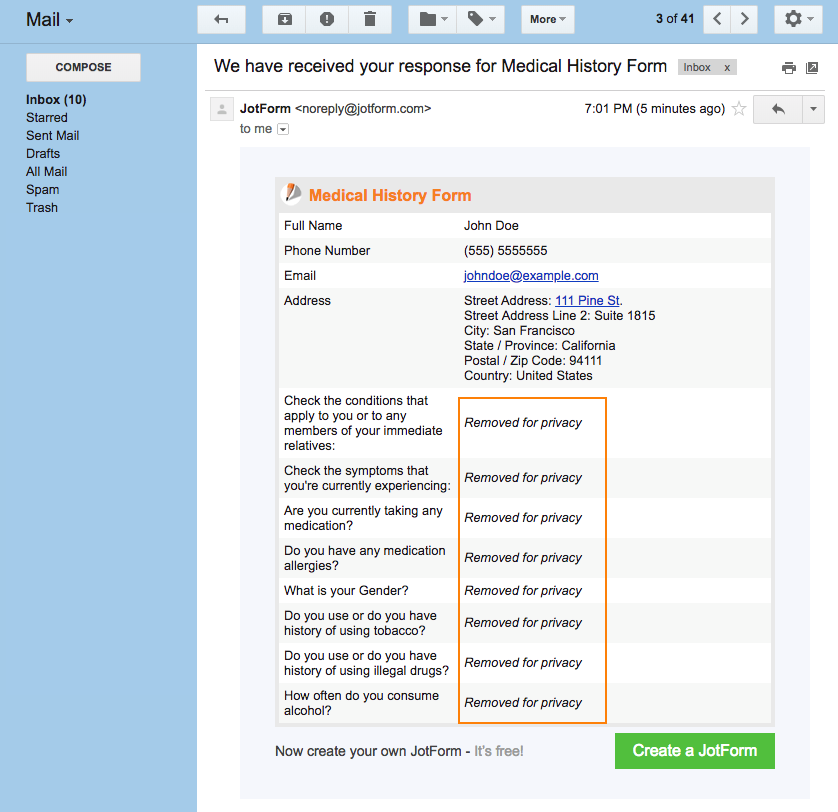
Task: Click the sender avatar icon
Action: [x=221, y=109]
